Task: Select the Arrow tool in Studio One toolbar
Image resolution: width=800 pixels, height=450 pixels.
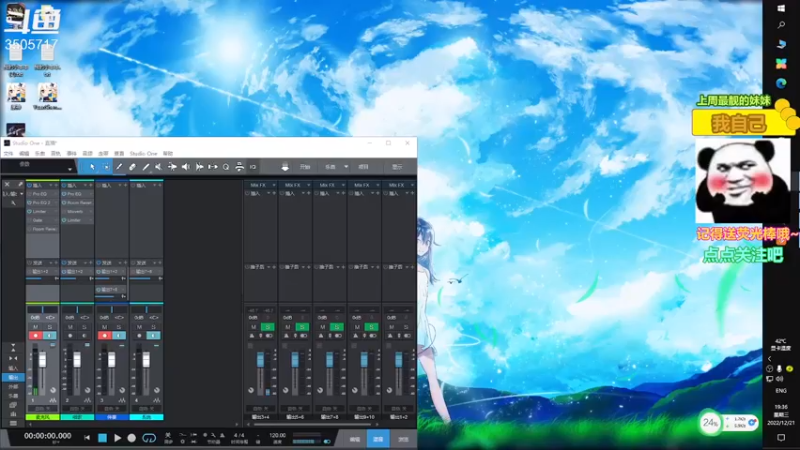Action: tap(92, 167)
